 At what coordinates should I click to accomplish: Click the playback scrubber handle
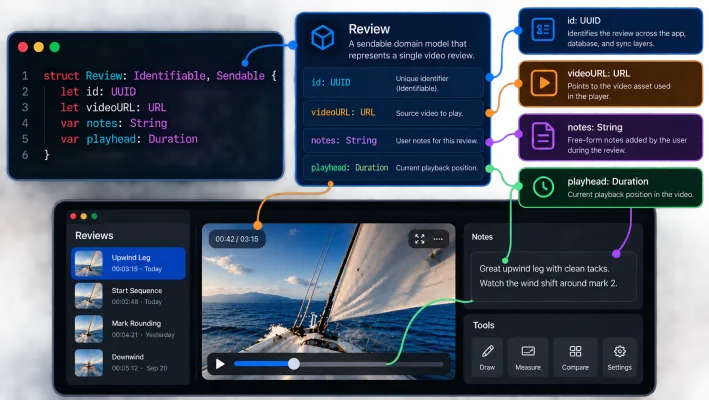pyautogui.click(x=293, y=363)
